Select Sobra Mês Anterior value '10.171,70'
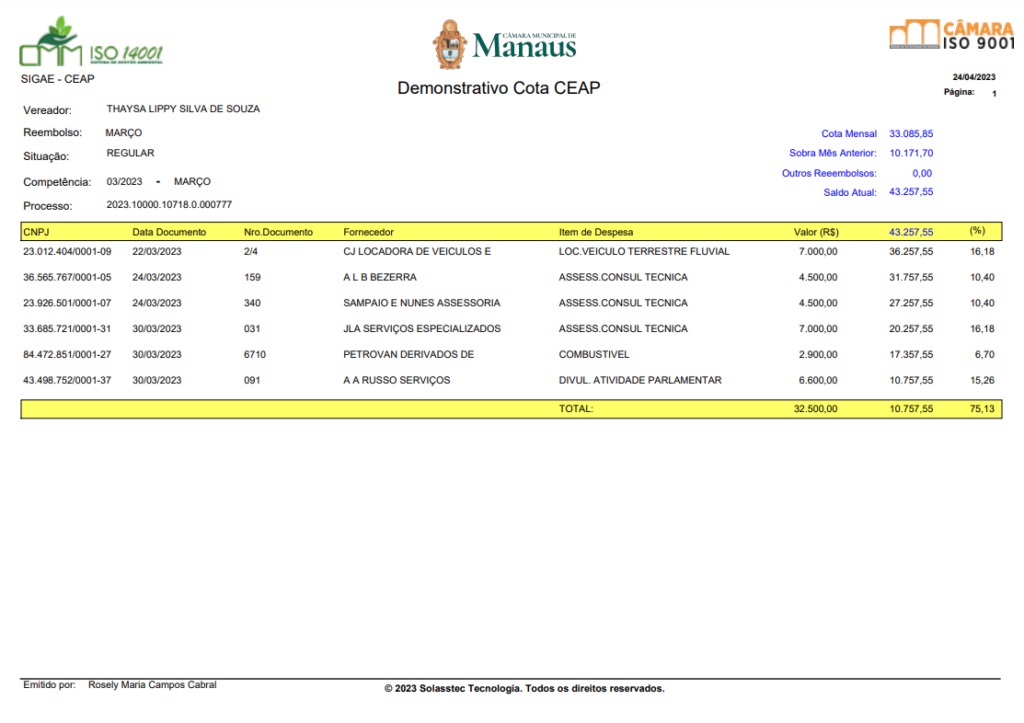The height and width of the screenshot is (723, 1024). [911, 153]
